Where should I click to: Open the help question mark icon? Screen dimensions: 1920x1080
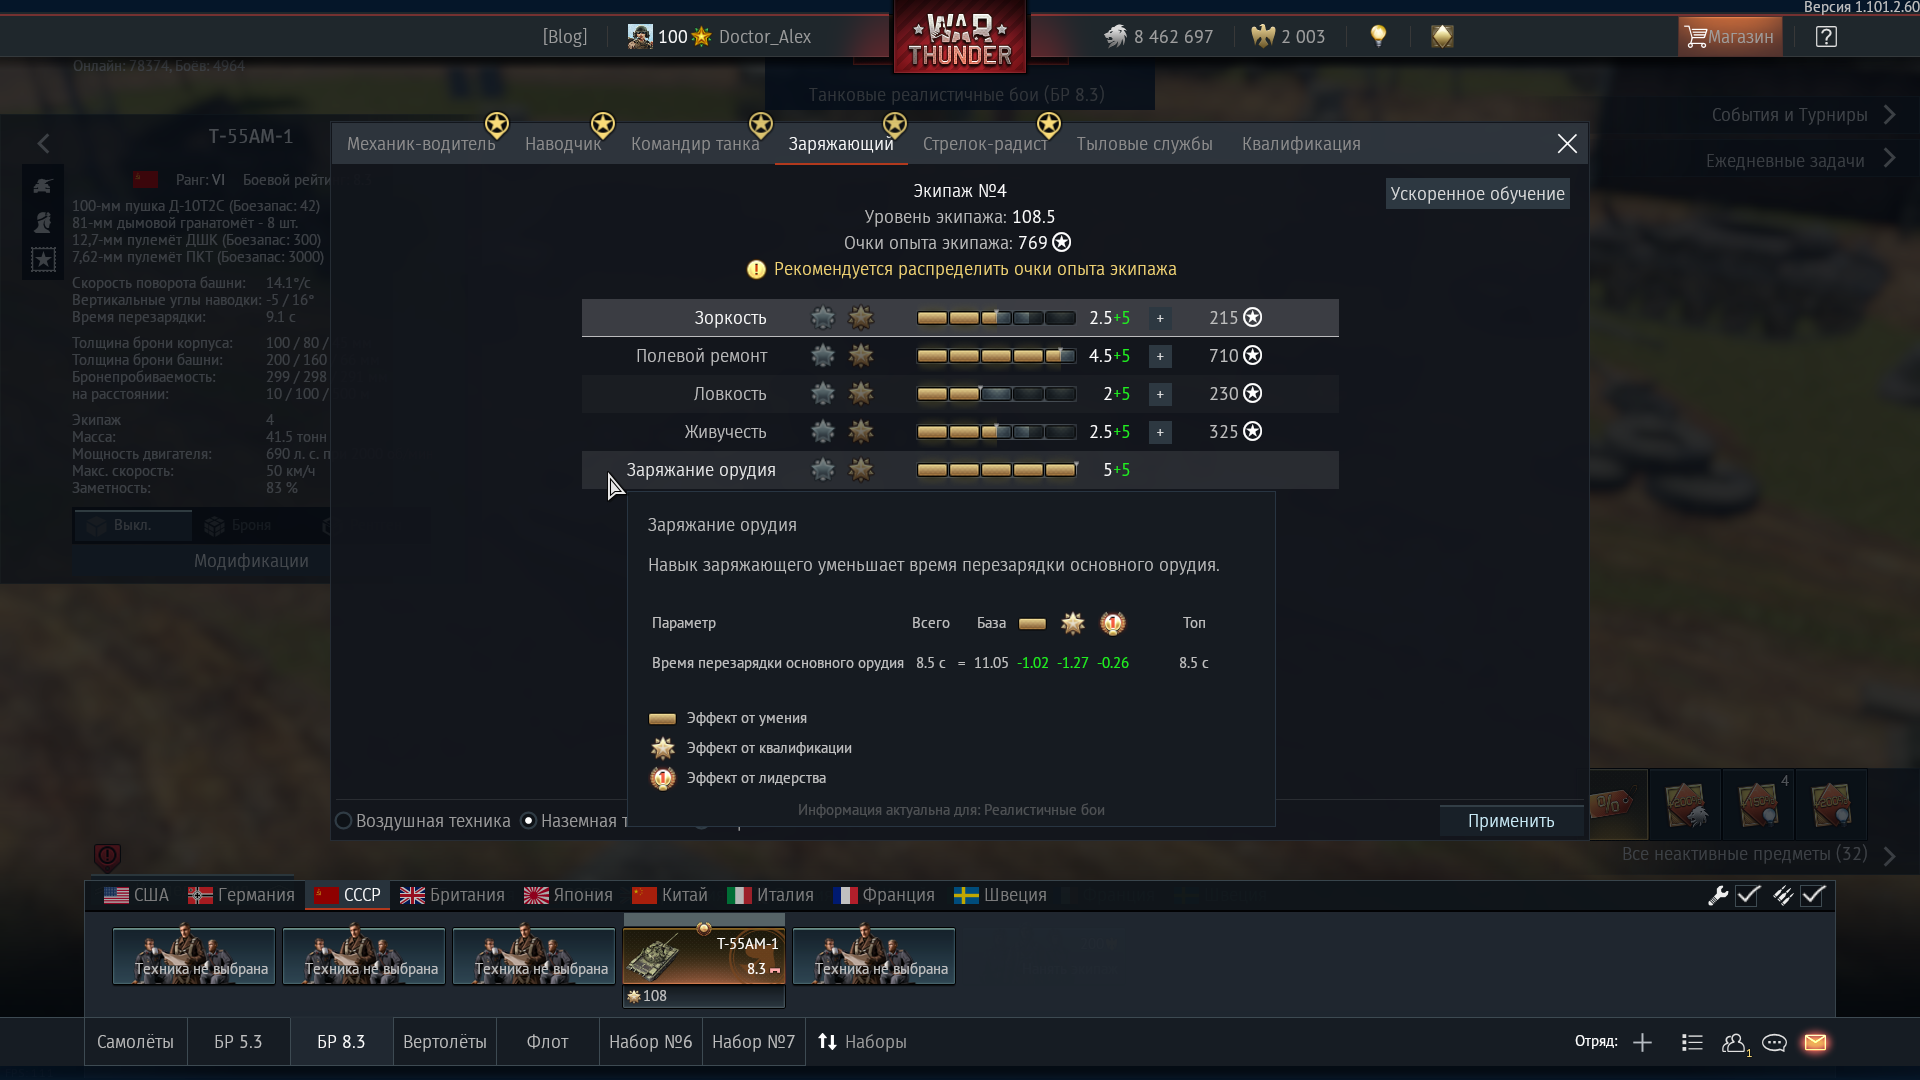coord(1826,37)
